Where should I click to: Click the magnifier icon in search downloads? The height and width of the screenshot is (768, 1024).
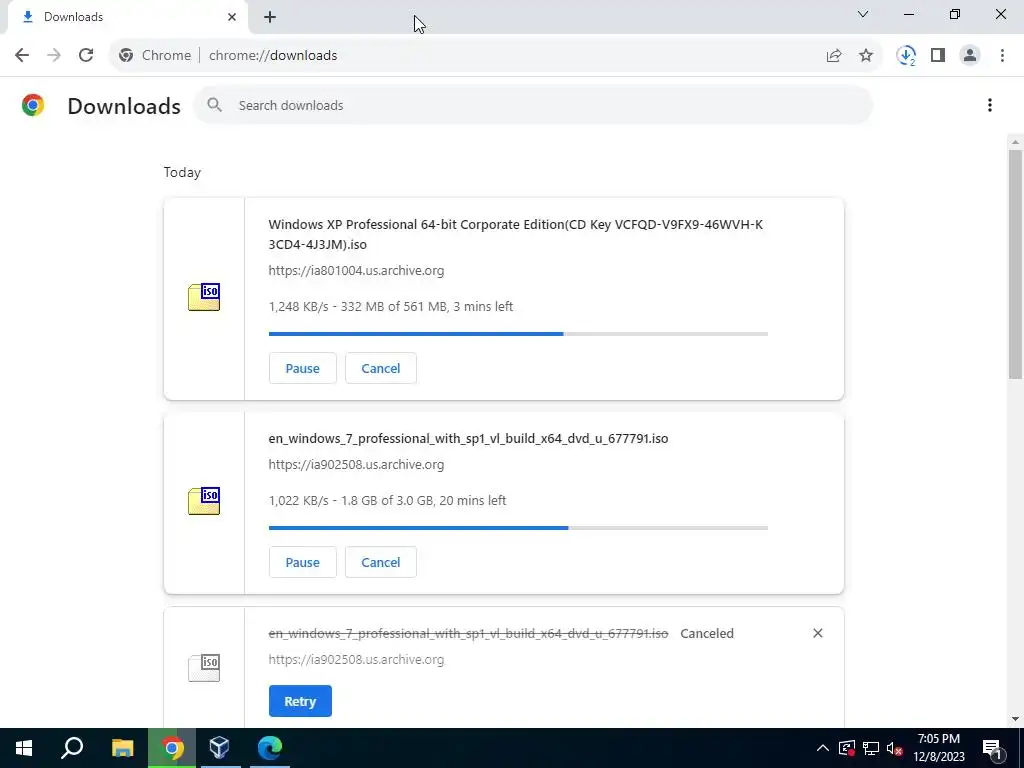pyautogui.click(x=214, y=105)
